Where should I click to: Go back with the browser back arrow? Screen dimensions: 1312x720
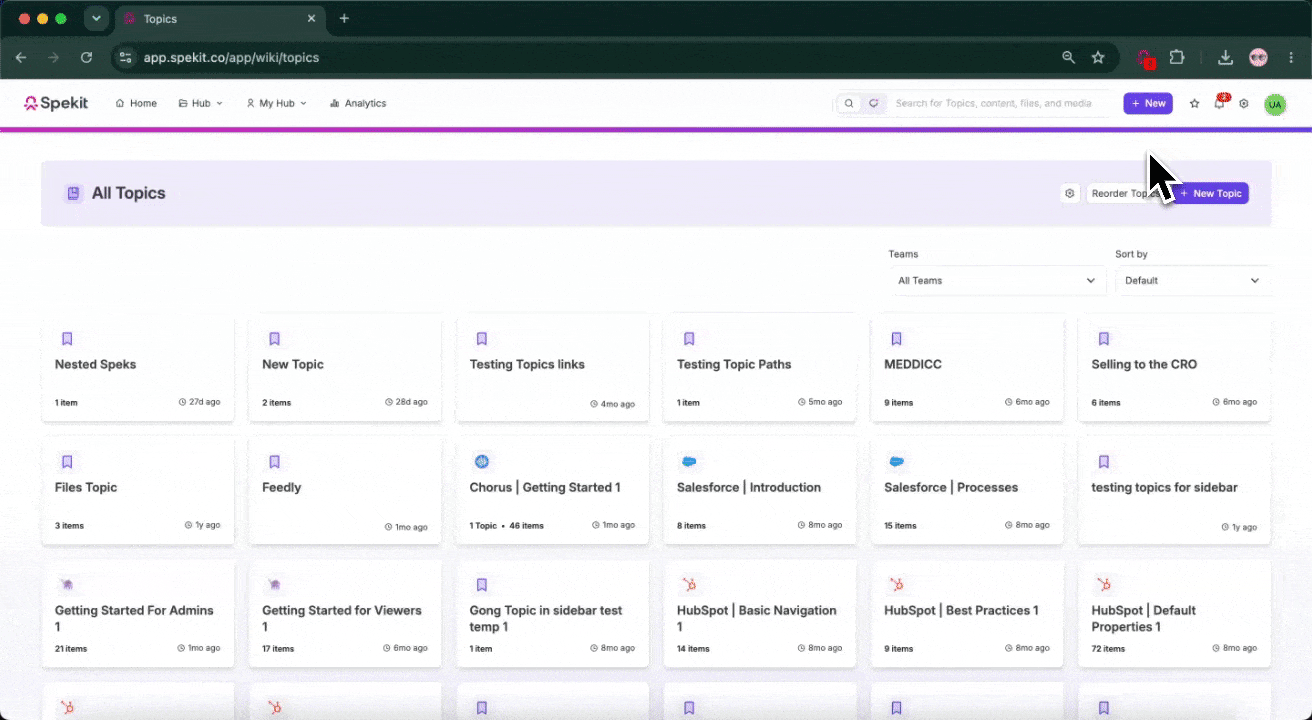[21, 58]
